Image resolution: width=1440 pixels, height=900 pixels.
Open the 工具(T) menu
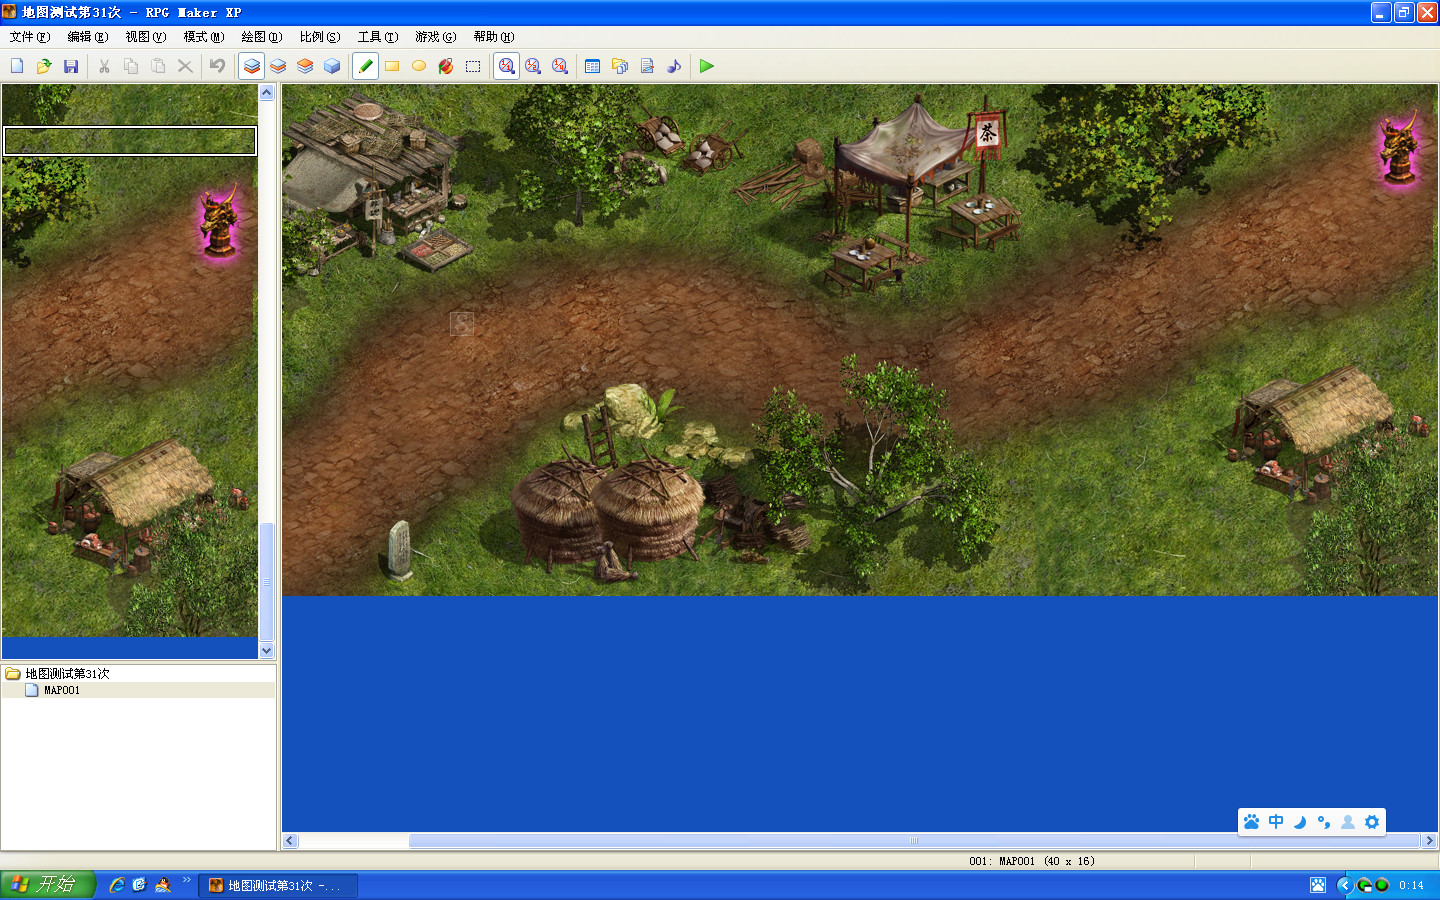[378, 37]
